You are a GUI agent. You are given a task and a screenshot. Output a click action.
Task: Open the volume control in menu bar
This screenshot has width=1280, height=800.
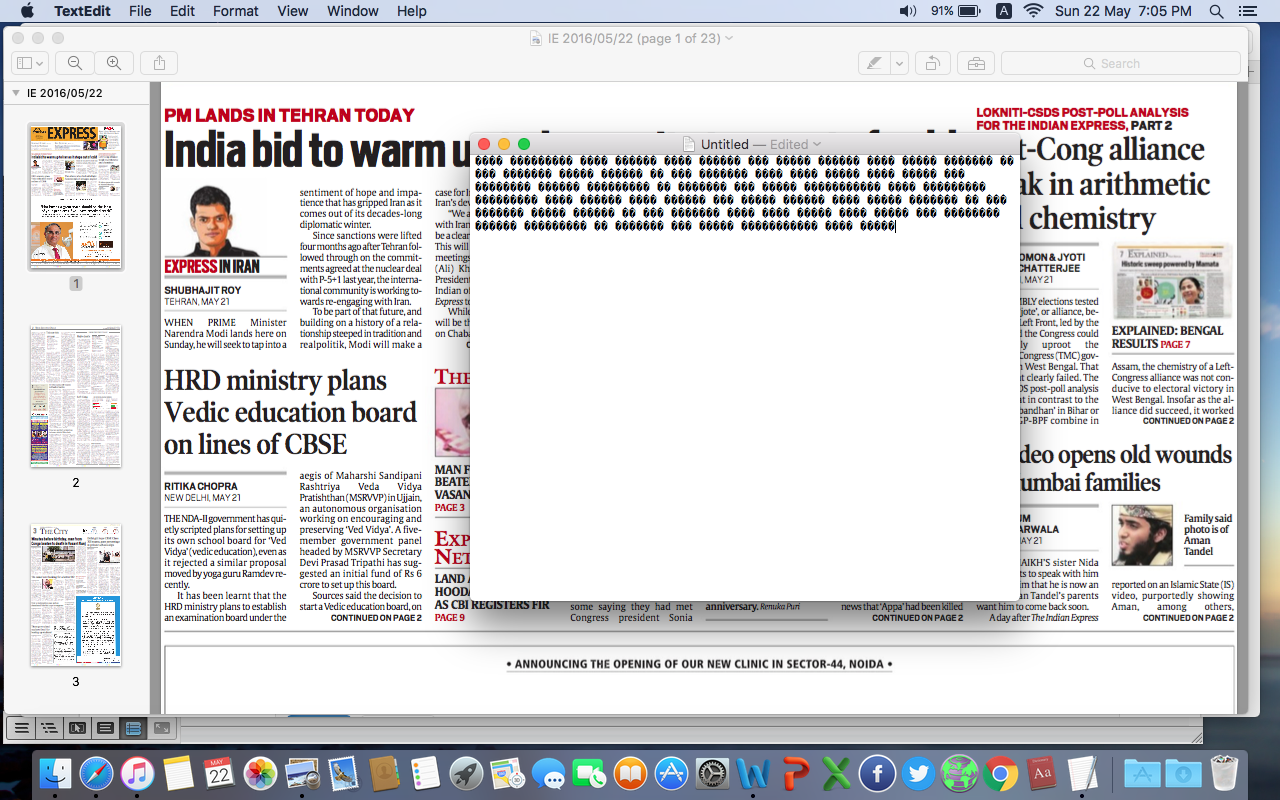point(908,11)
